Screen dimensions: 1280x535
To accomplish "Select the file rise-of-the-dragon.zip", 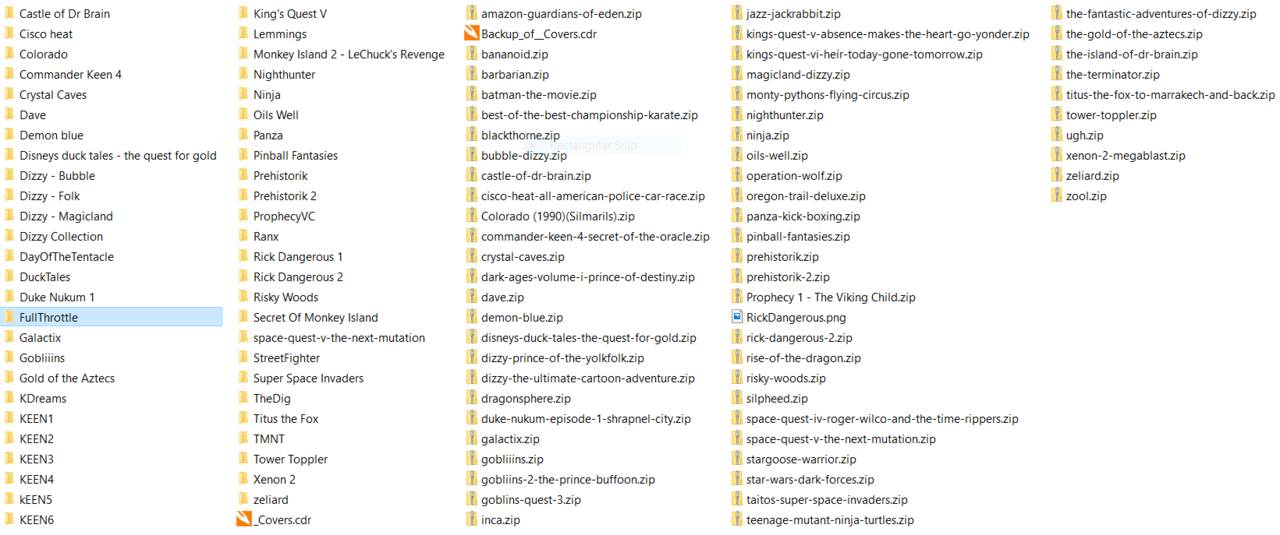I will pos(804,358).
